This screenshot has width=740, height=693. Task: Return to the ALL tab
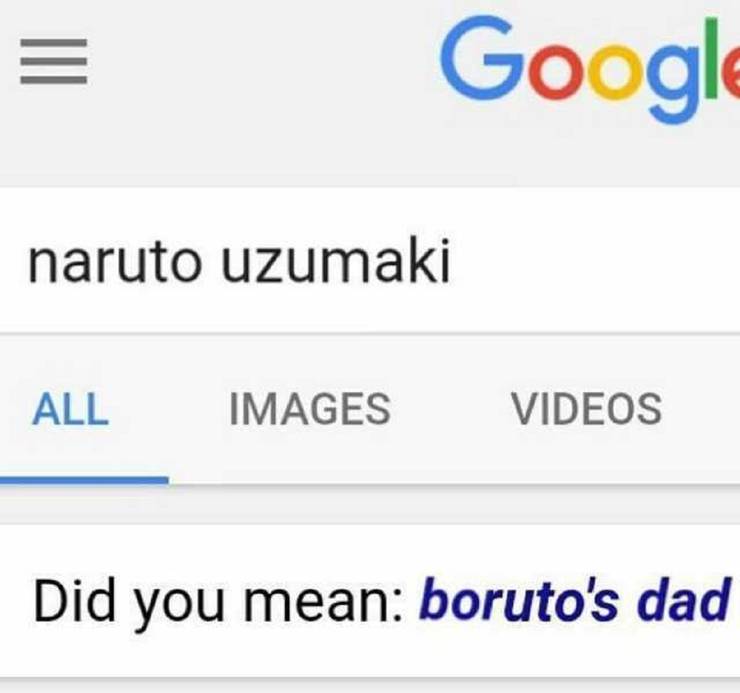pyautogui.click(x=70, y=409)
